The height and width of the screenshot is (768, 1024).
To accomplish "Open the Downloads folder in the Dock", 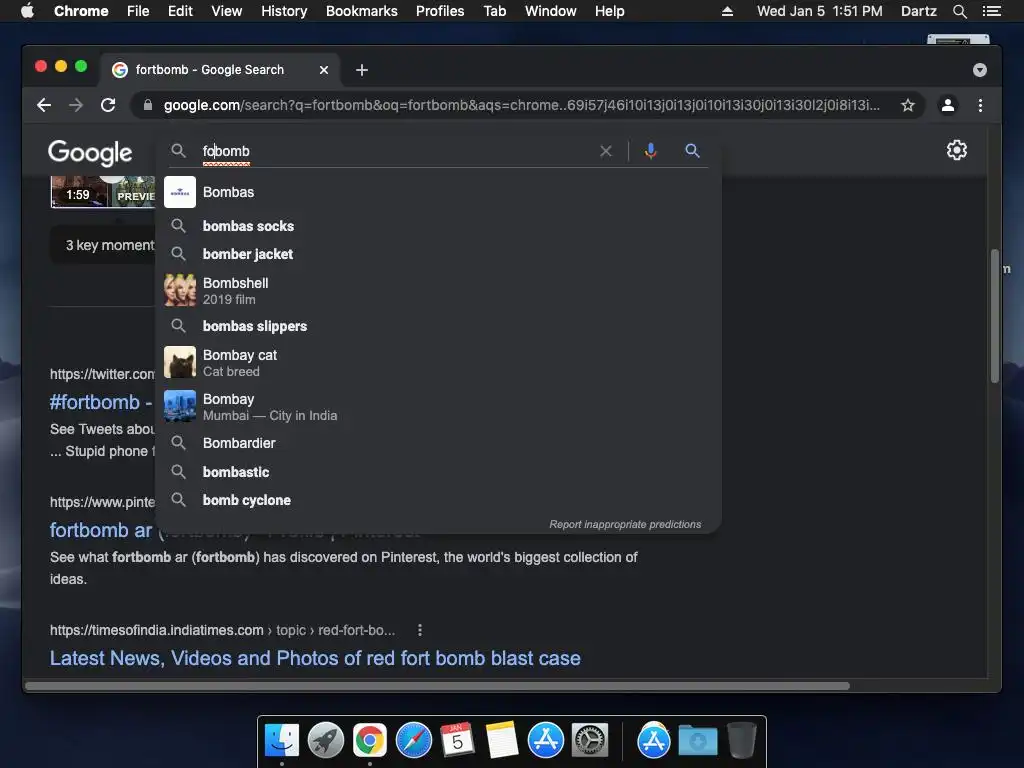I will coord(697,741).
